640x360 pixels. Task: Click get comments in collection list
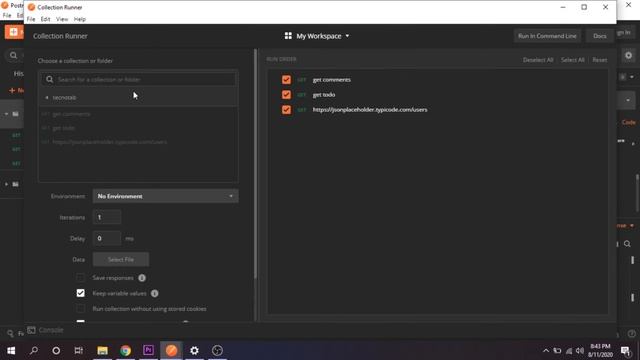pyautogui.click(x=71, y=114)
